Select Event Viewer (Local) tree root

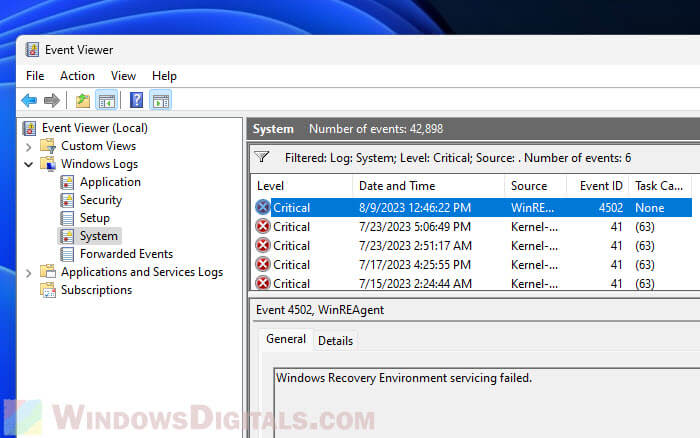(x=95, y=128)
